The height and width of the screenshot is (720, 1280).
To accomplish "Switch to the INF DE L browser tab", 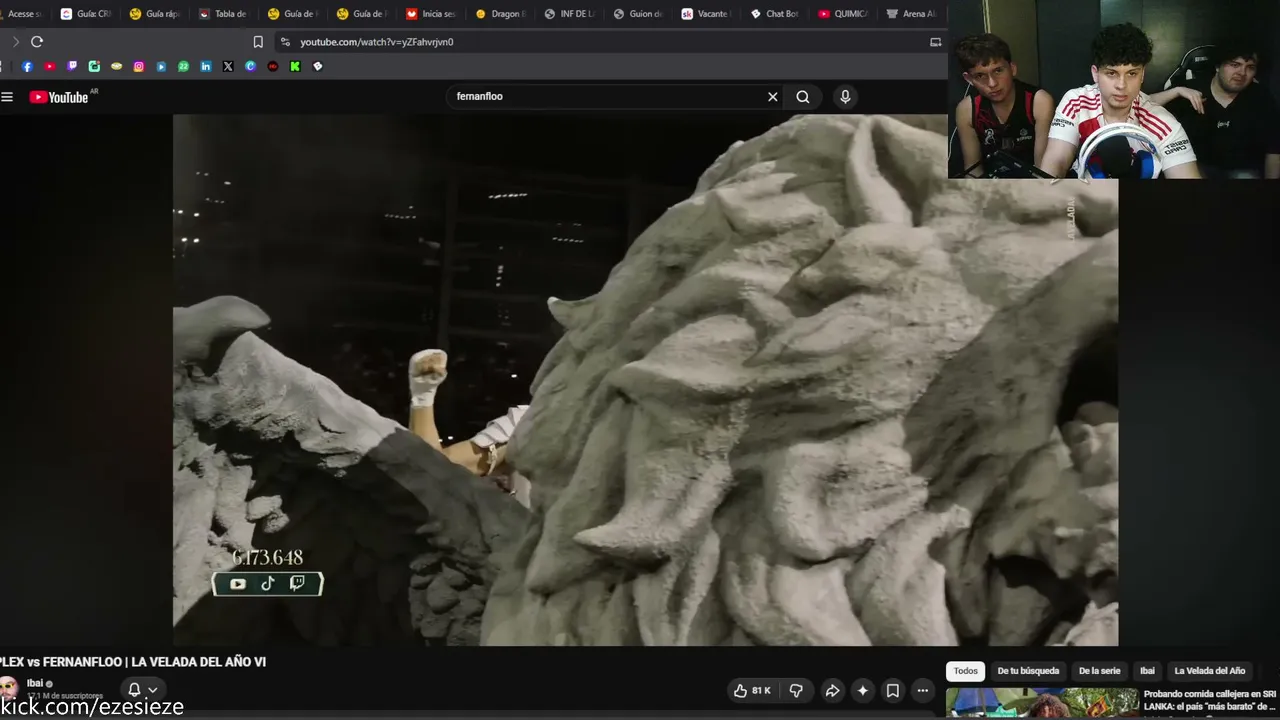I will point(568,14).
